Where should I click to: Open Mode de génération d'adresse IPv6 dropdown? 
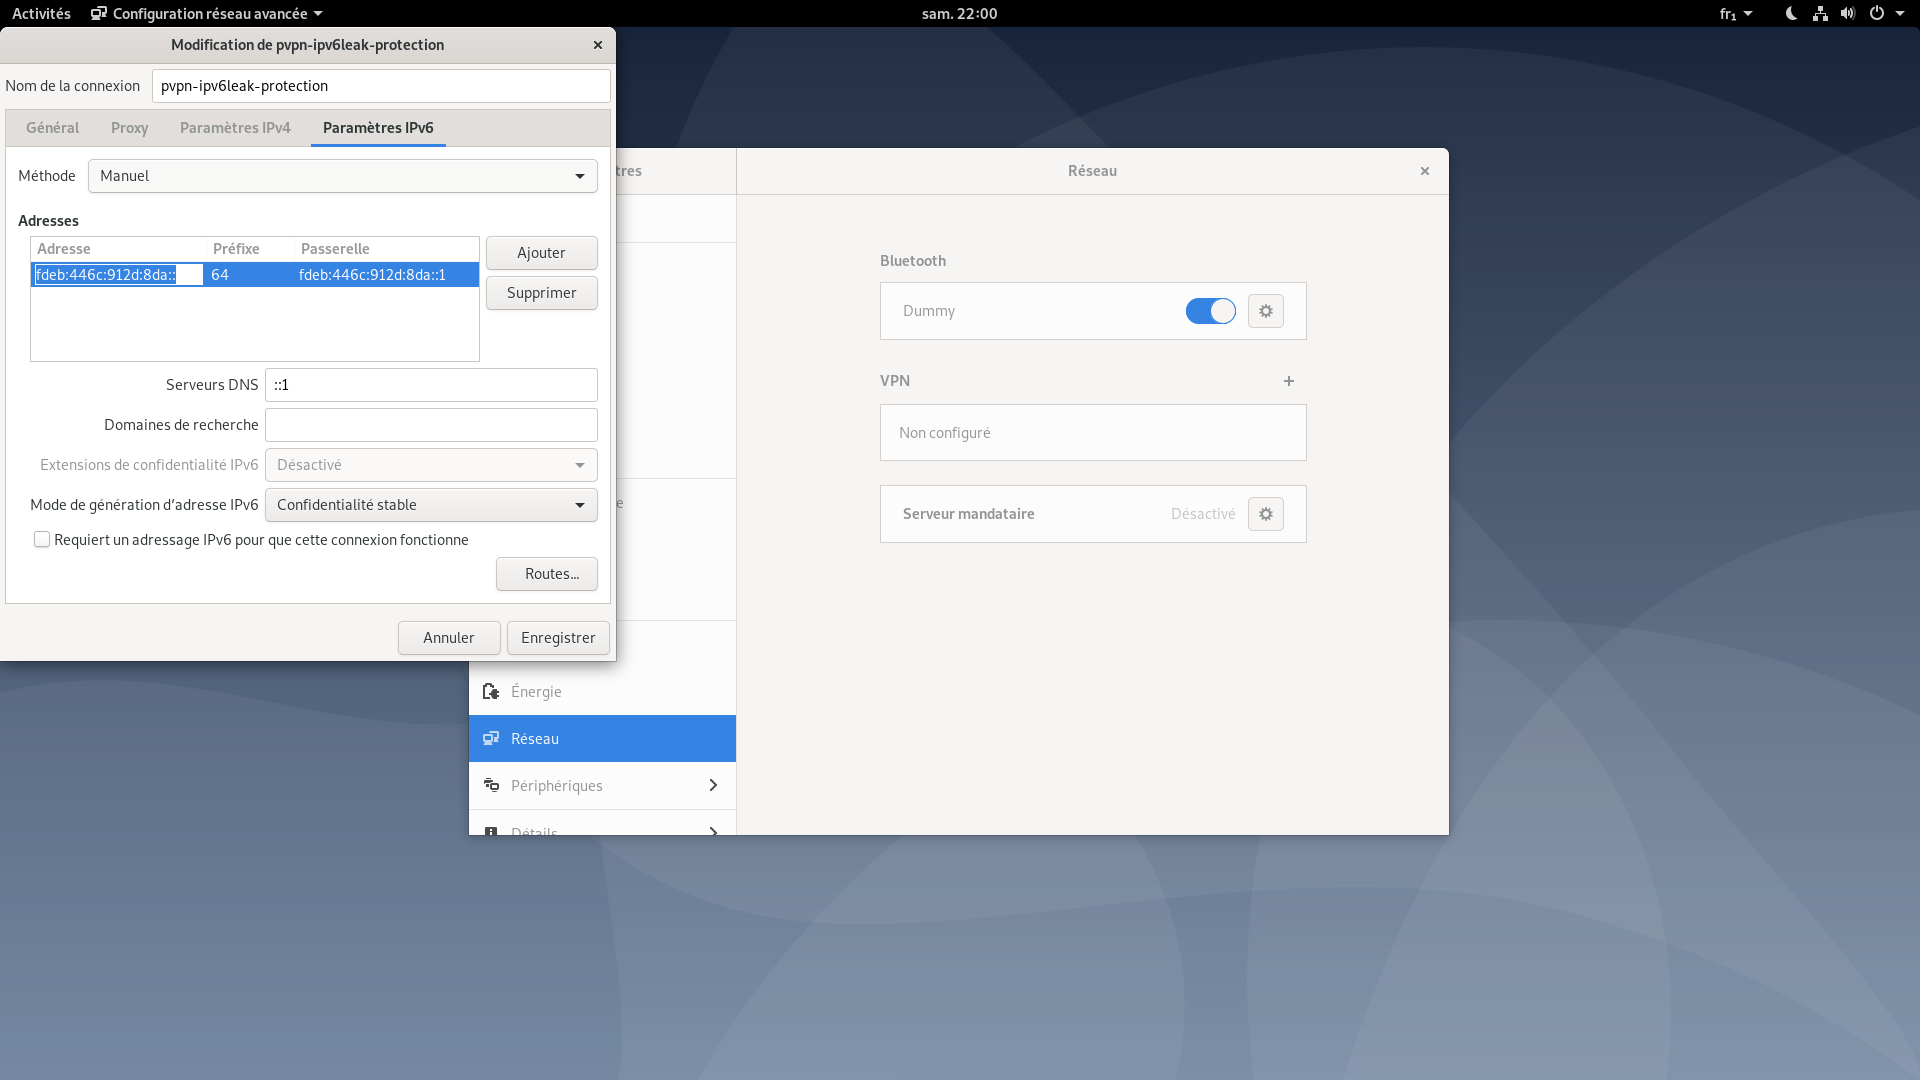429,504
